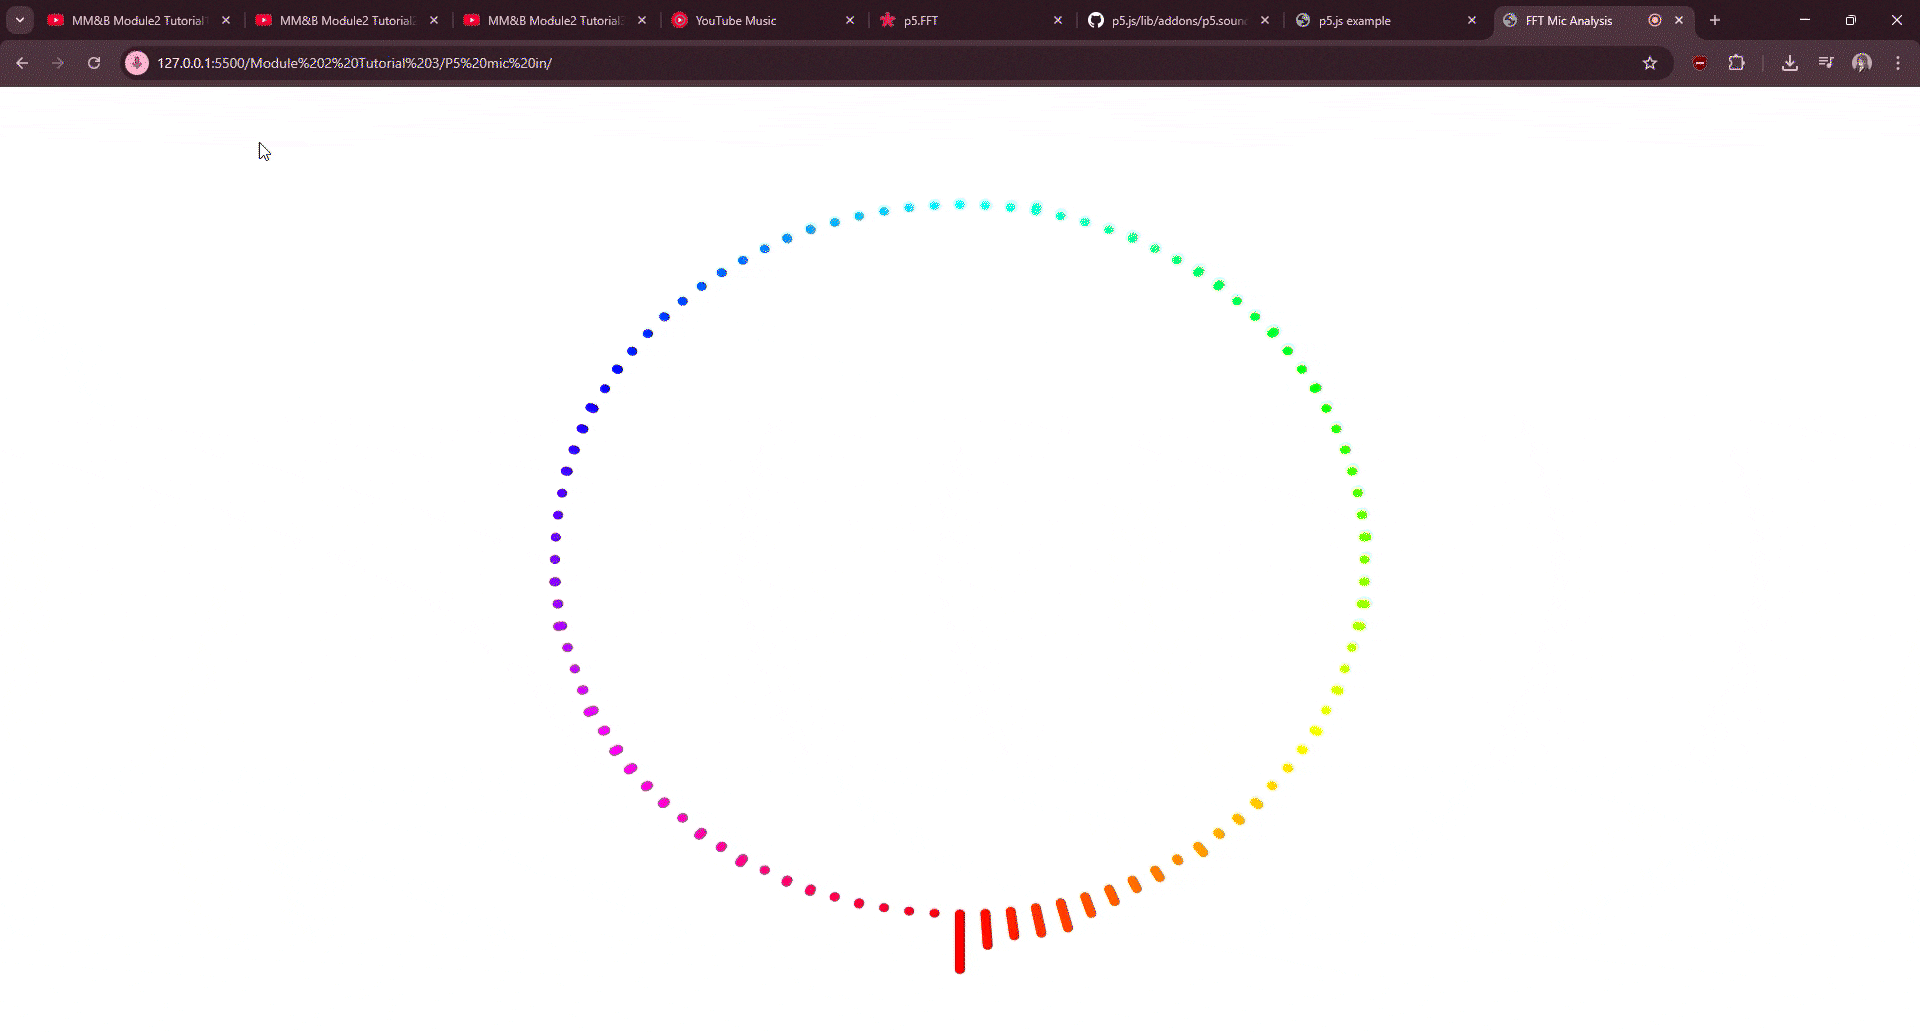Image resolution: width=1920 pixels, height=1032 pixels.
Task: Click the back navigation arrow
Action: coord(22,62)
